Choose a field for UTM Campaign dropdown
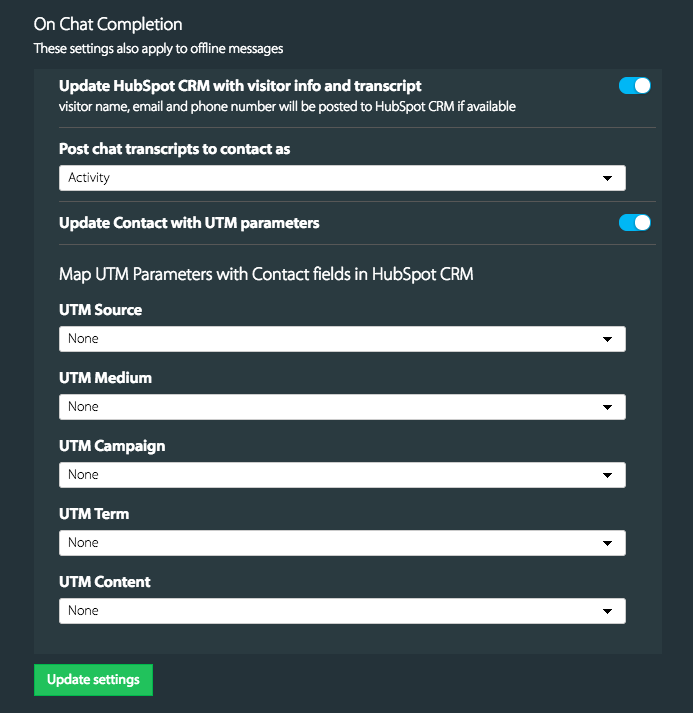This screenshot has height=713, width=693. (342, 475)
